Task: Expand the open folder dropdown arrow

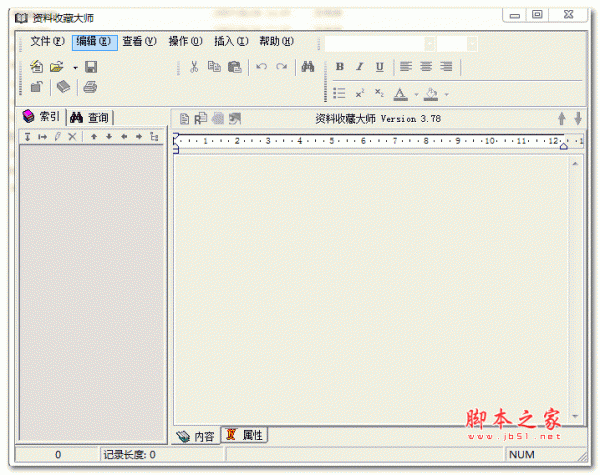Action: click(x=75, y=68)
